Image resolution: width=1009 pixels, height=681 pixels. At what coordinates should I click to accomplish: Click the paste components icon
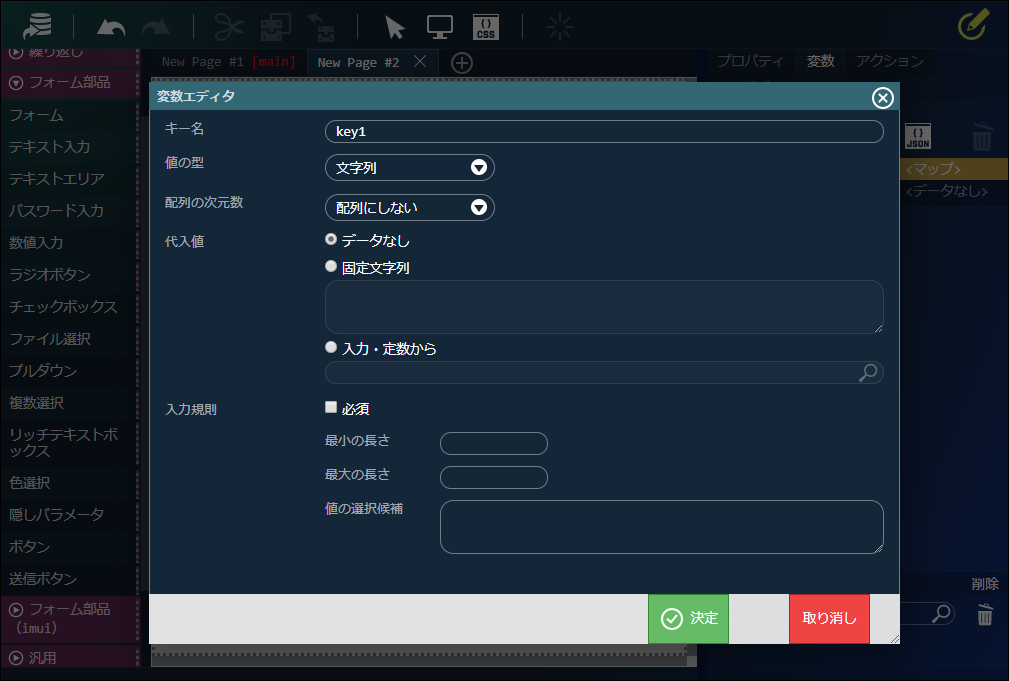(321, 27)
